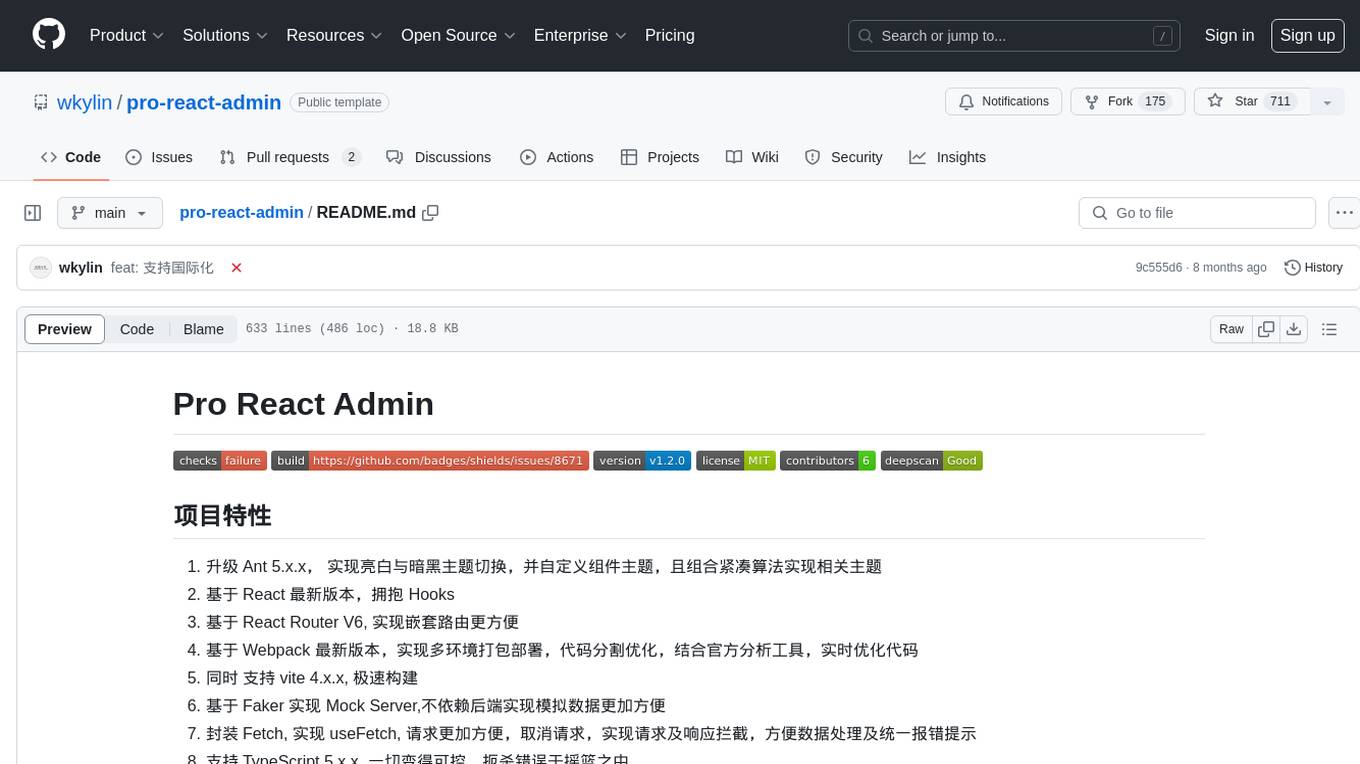Open the commit message 'feat: 支持国际化'
Image resolution: width=1360 pixels, height=764 pixels.
coord(162,268)
